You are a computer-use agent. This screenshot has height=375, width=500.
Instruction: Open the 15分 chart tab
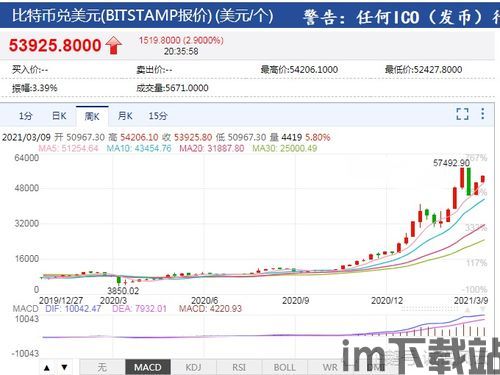158,116
